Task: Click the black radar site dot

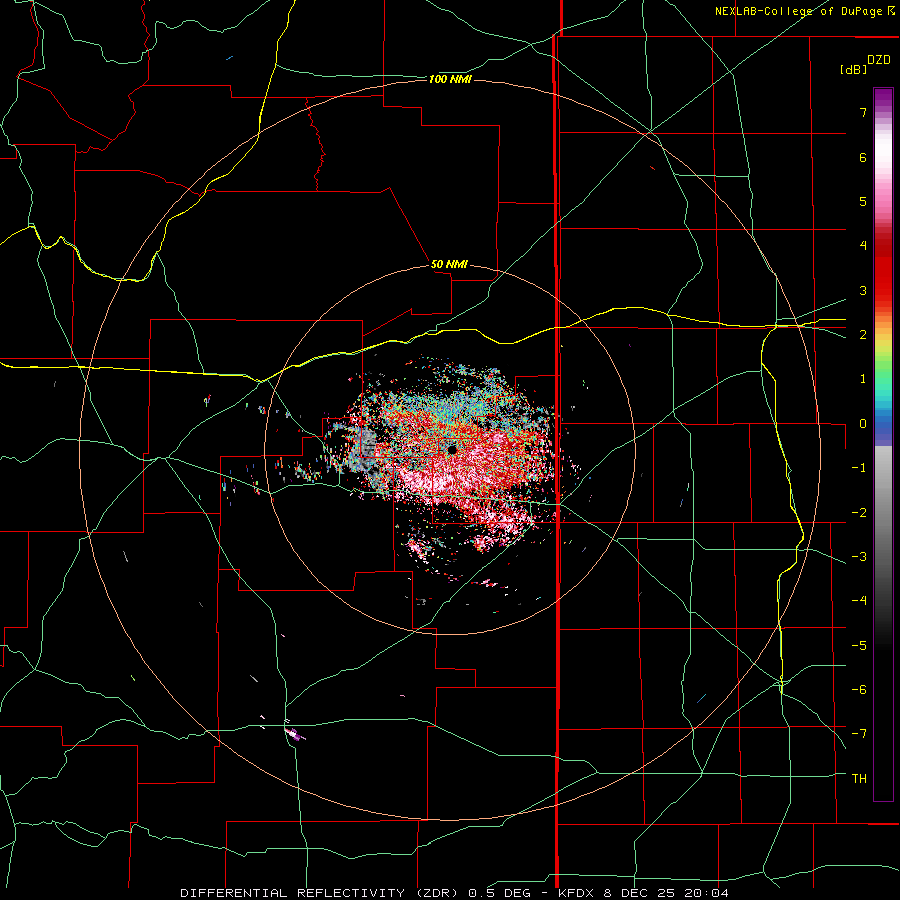Action: tap(452, 450)
